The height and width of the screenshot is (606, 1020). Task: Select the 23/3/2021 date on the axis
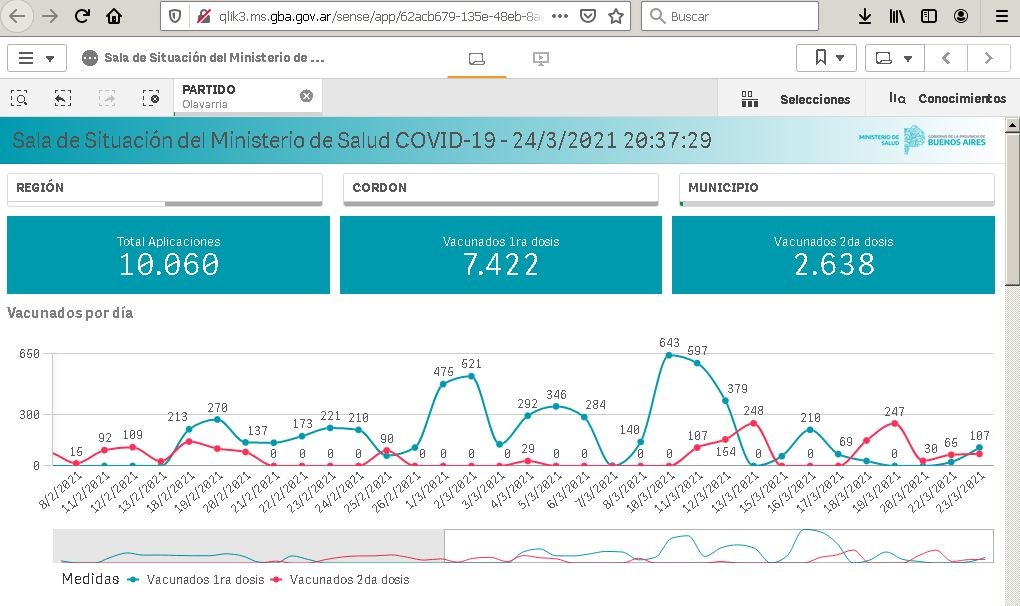(x=961, y=492)
